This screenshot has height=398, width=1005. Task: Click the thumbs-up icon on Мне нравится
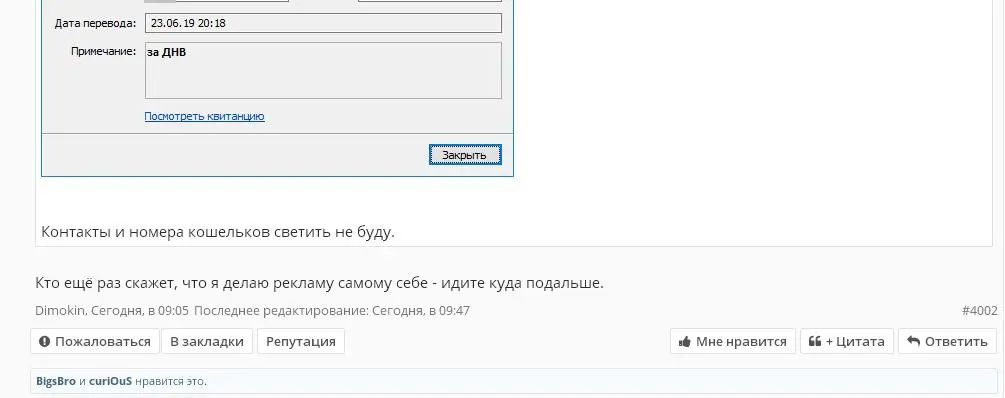coord(685,342)
